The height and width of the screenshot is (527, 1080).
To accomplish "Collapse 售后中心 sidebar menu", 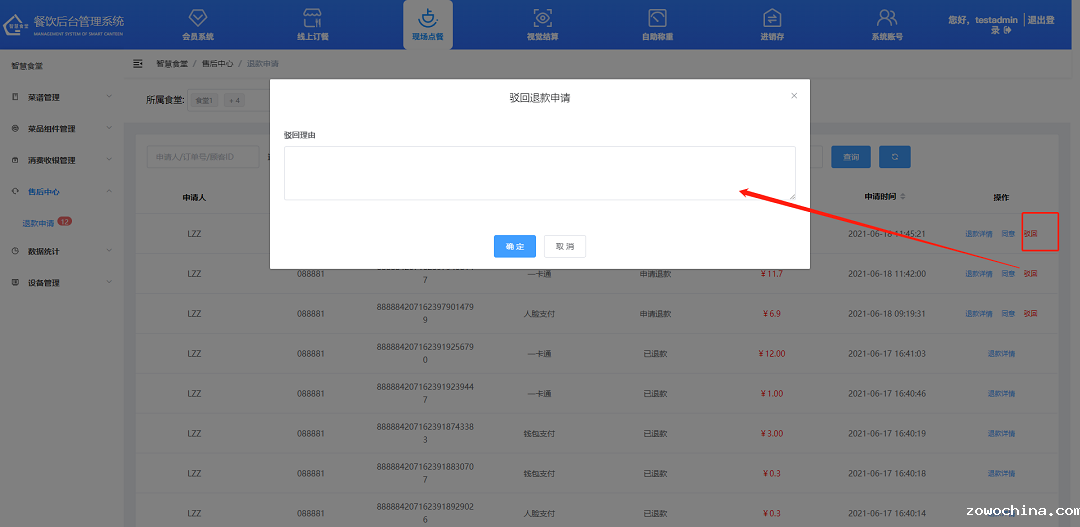I will [62, 191].
